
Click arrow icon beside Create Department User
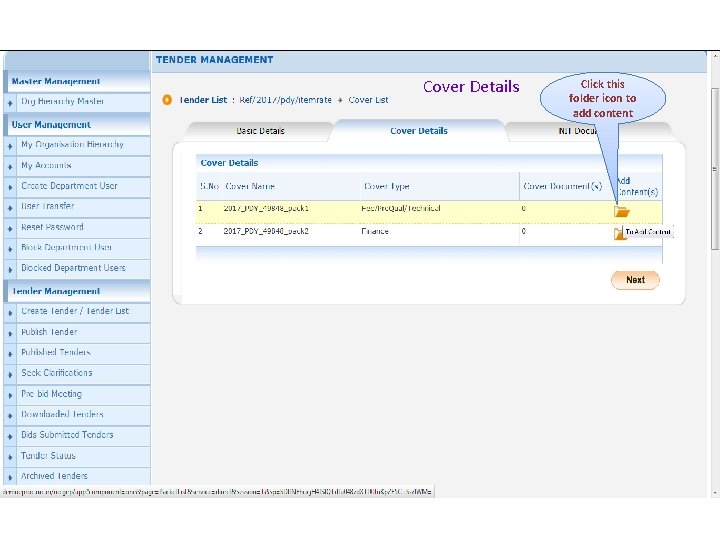point(10,187)
